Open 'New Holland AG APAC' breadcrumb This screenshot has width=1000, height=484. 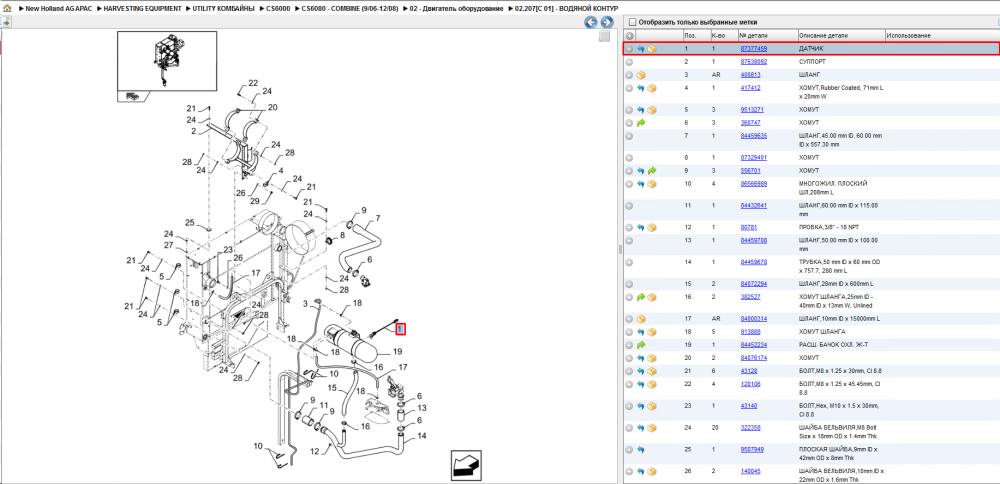59,8
